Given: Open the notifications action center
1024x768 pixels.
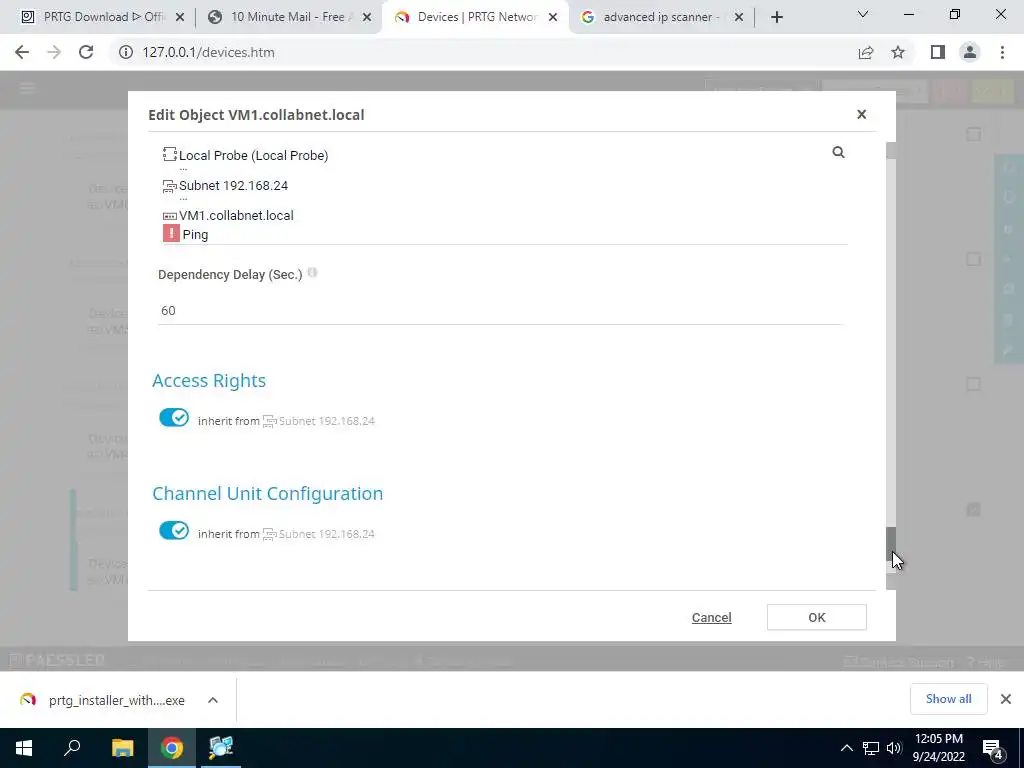Looking at the screenshot, I should [x=993, y=749].
